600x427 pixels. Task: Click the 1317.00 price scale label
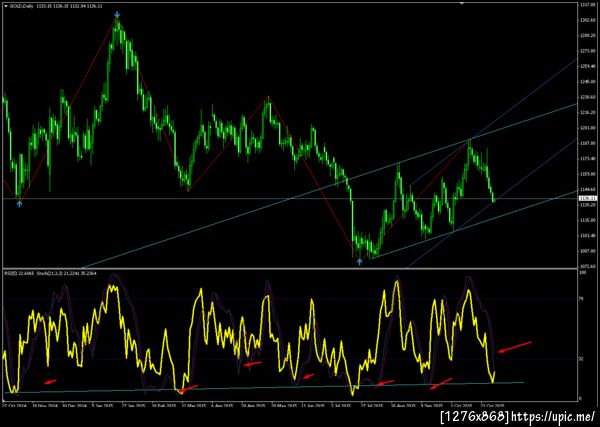589,5
